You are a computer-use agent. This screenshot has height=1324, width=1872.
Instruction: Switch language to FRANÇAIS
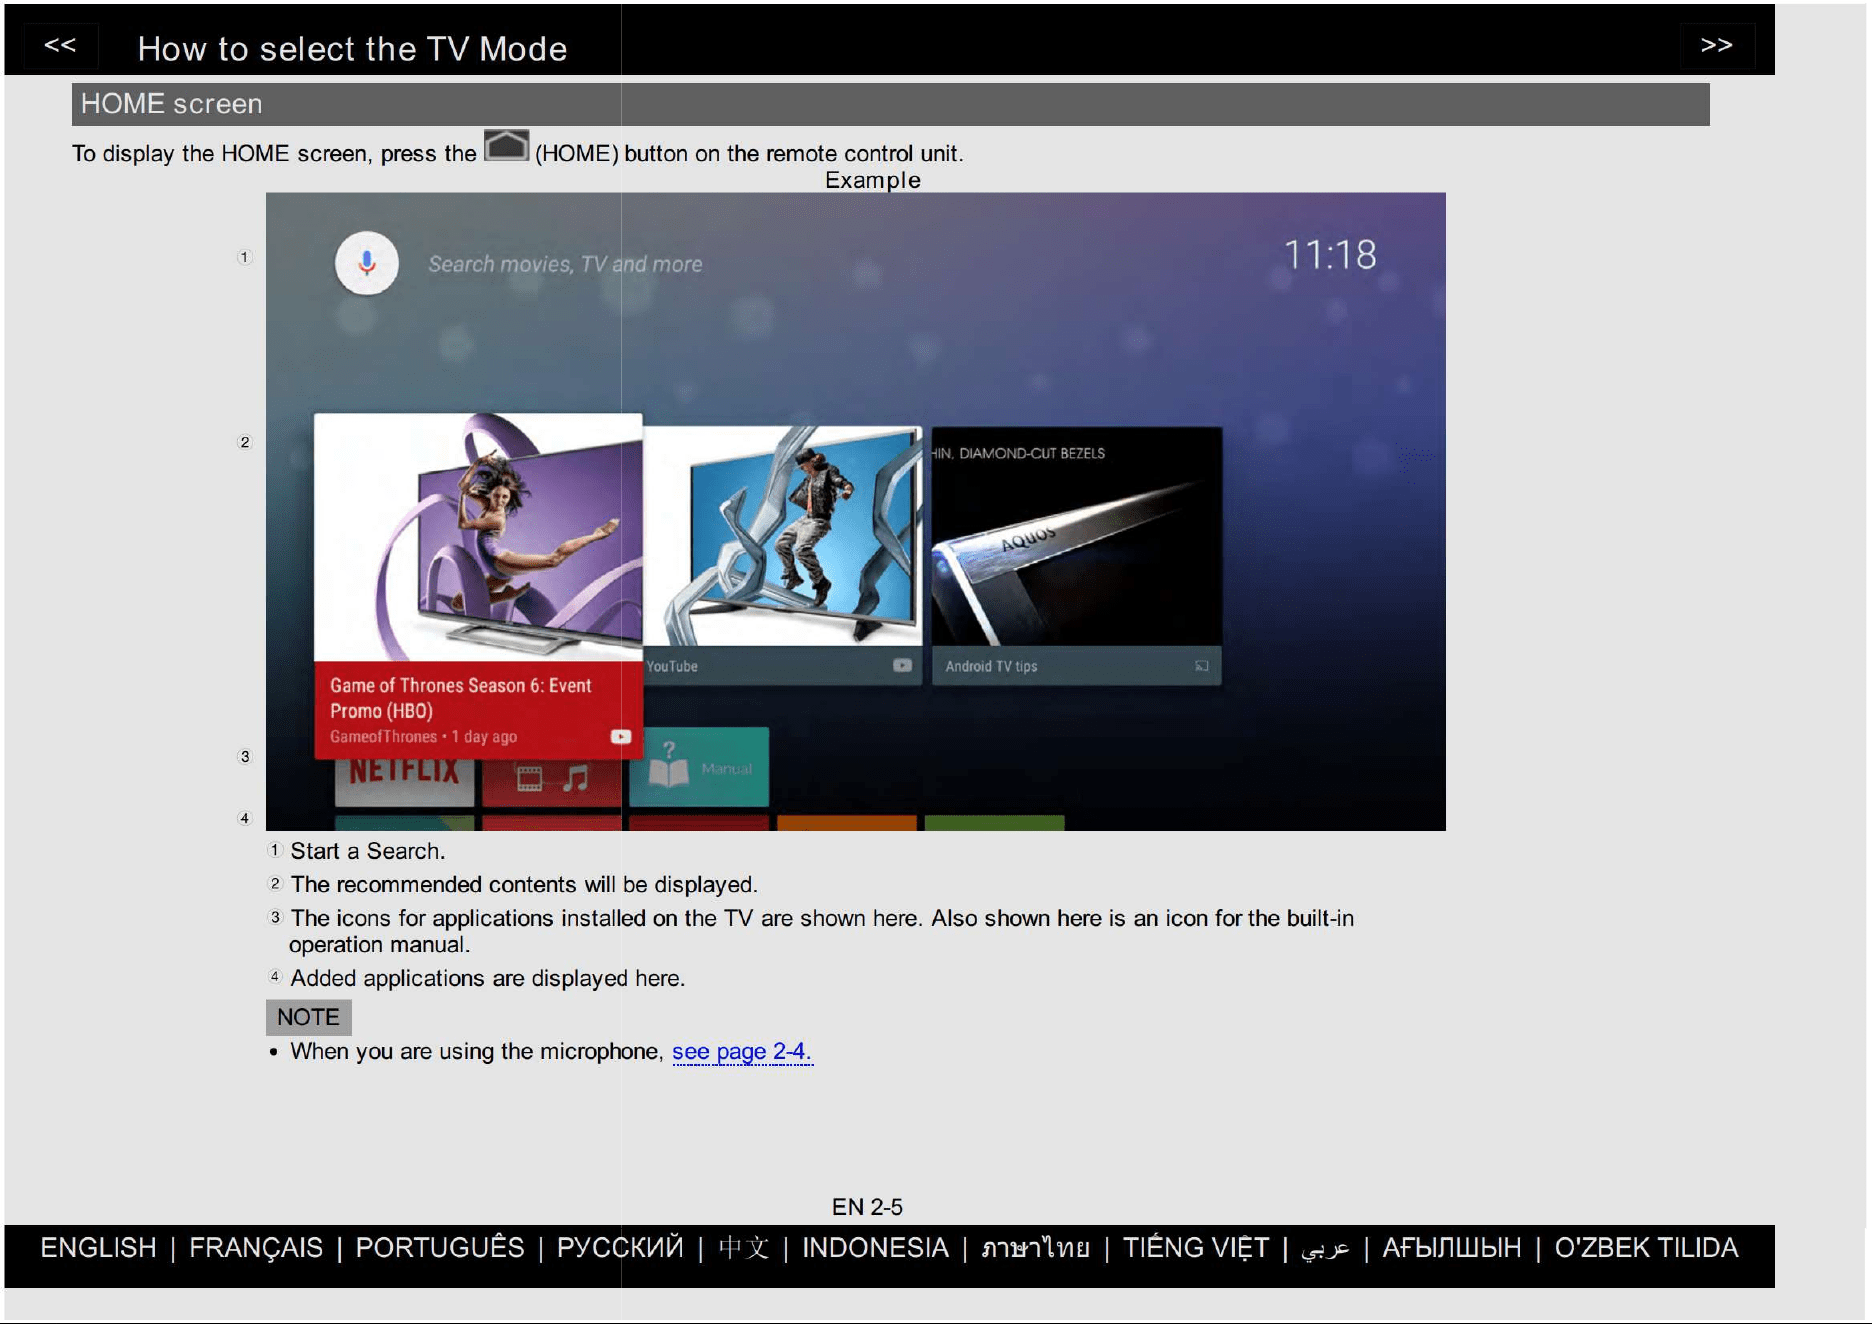(256, 1248)
